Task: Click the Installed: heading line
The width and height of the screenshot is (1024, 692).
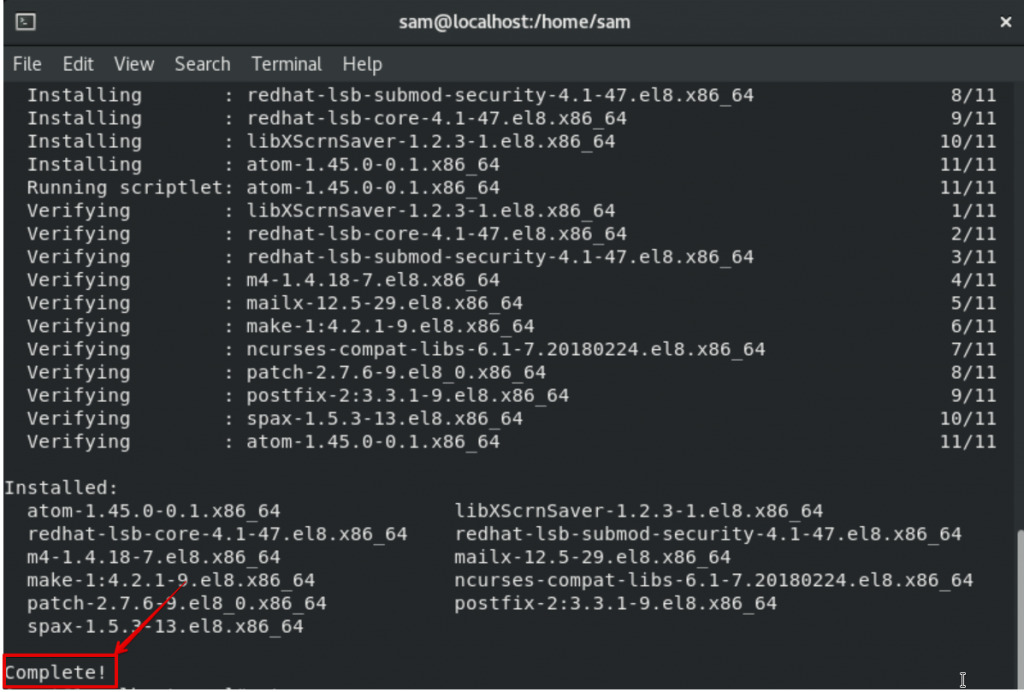Action: coord(62,488)
